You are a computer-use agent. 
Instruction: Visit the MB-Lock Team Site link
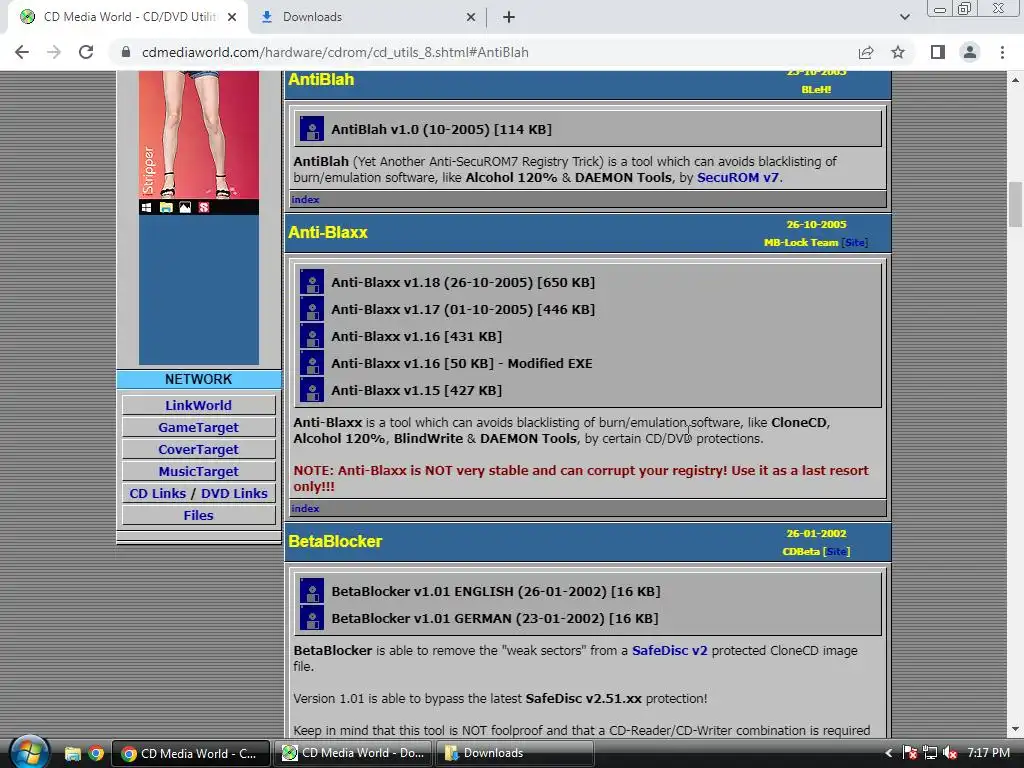point(854,242)
